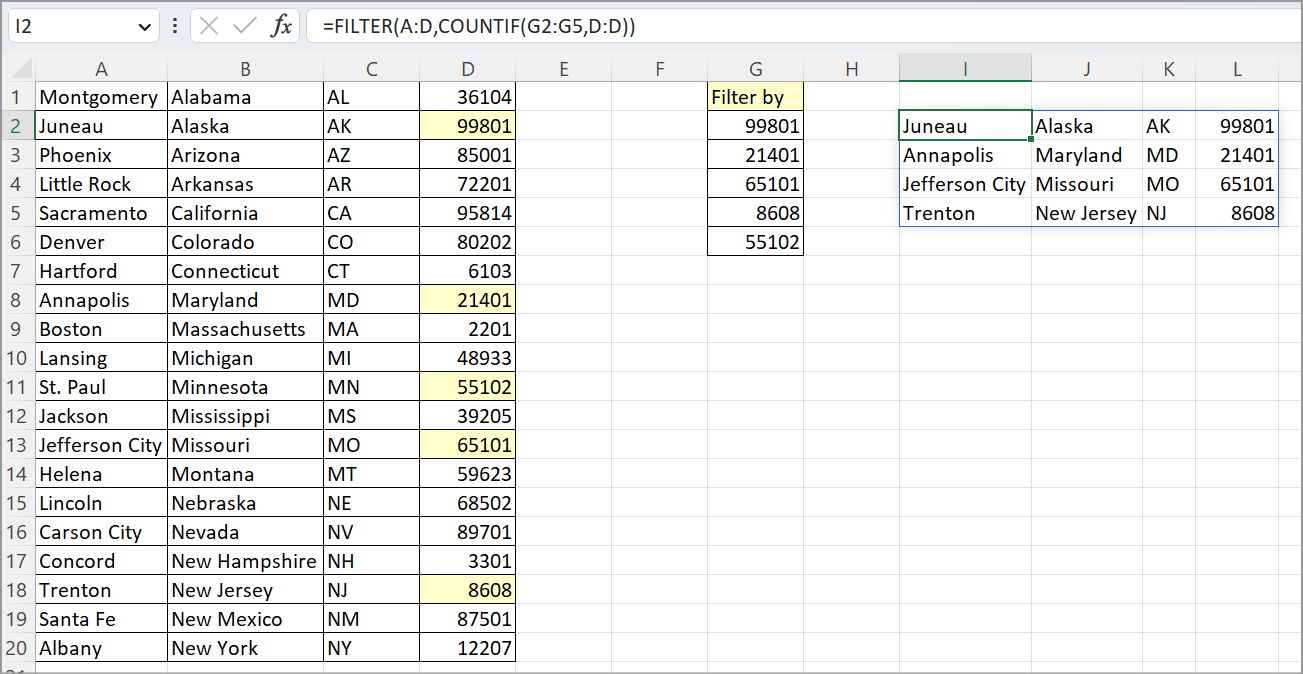Select column L header
Viewport: 1303px width, 674px height.
pyautogui.click(x=1237, y=67)
